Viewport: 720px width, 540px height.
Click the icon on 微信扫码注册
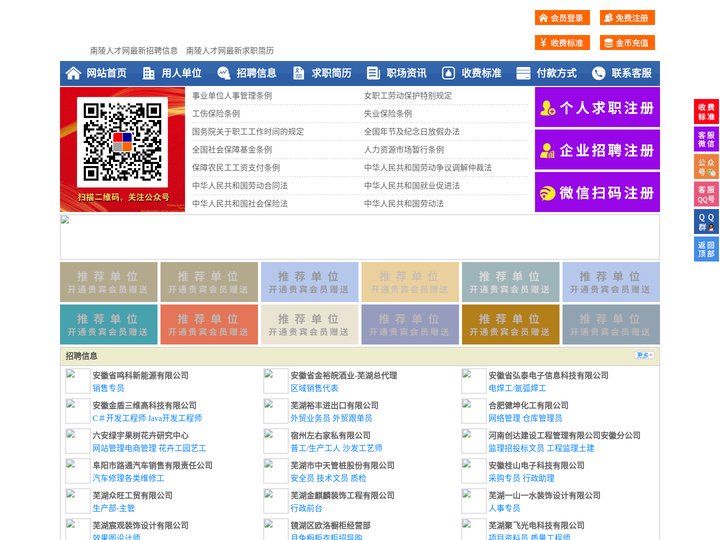click(547, 193)
